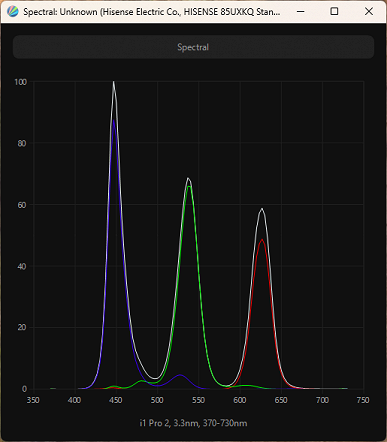Click the small blue bump near 530nm

pyautogui.click(x=180, y=375)
